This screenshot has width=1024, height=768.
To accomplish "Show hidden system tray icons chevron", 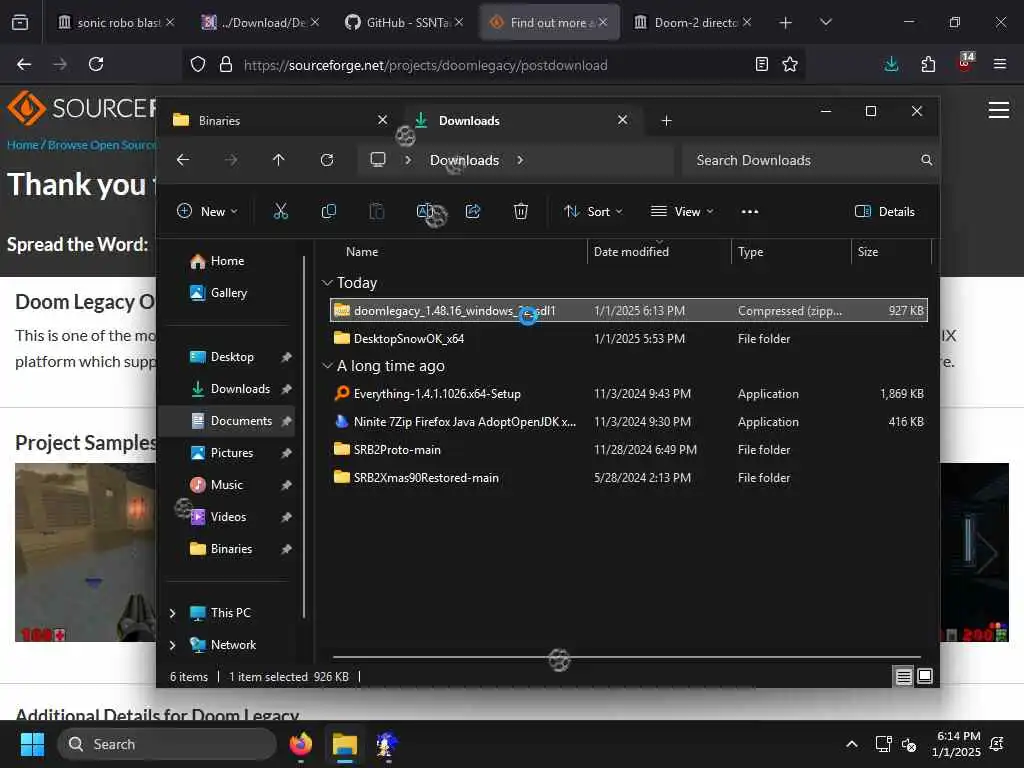I will tap(852, 744).
